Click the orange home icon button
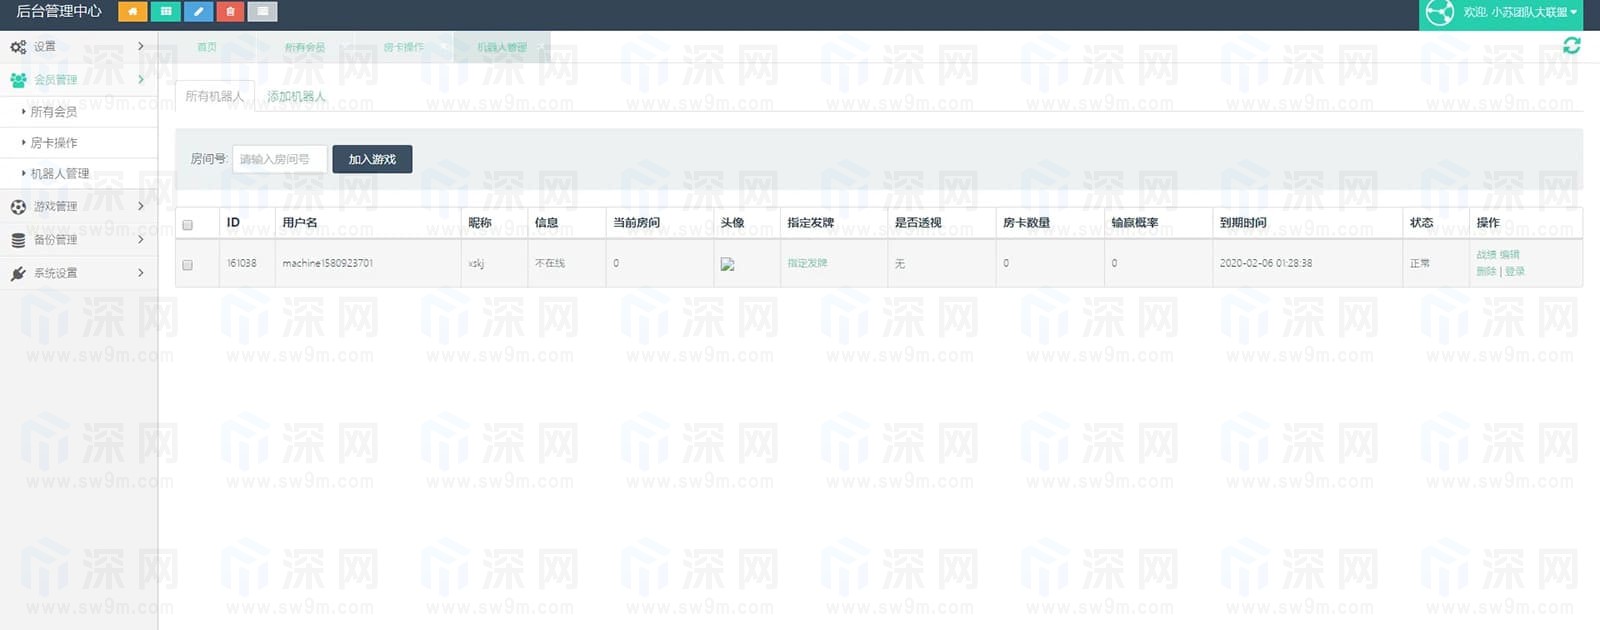The width and height of the screenshot is (1600, 630). click(132, 12)
